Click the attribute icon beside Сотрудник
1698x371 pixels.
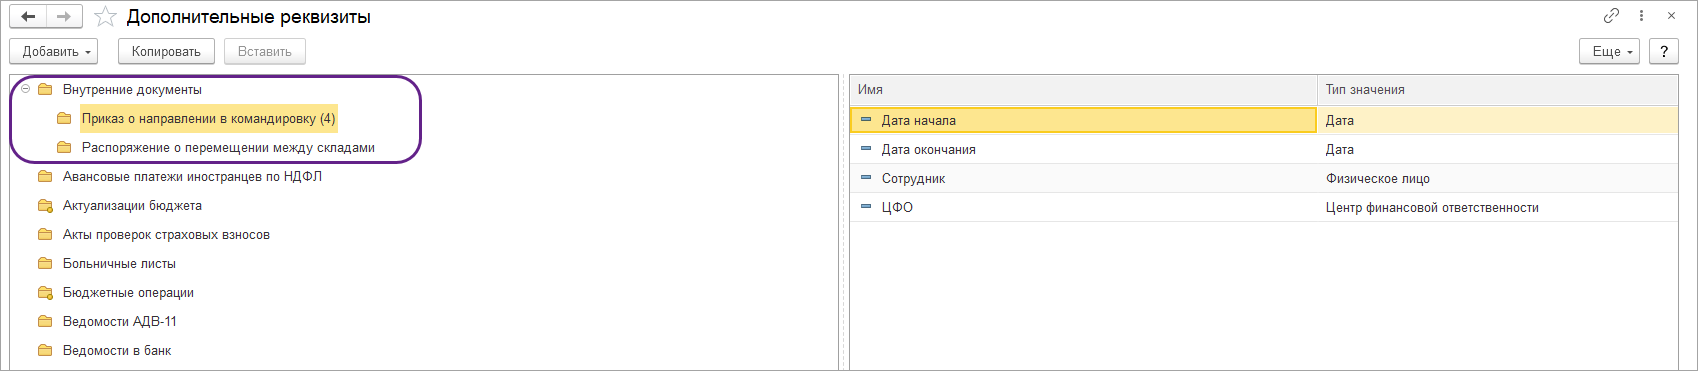866,178
